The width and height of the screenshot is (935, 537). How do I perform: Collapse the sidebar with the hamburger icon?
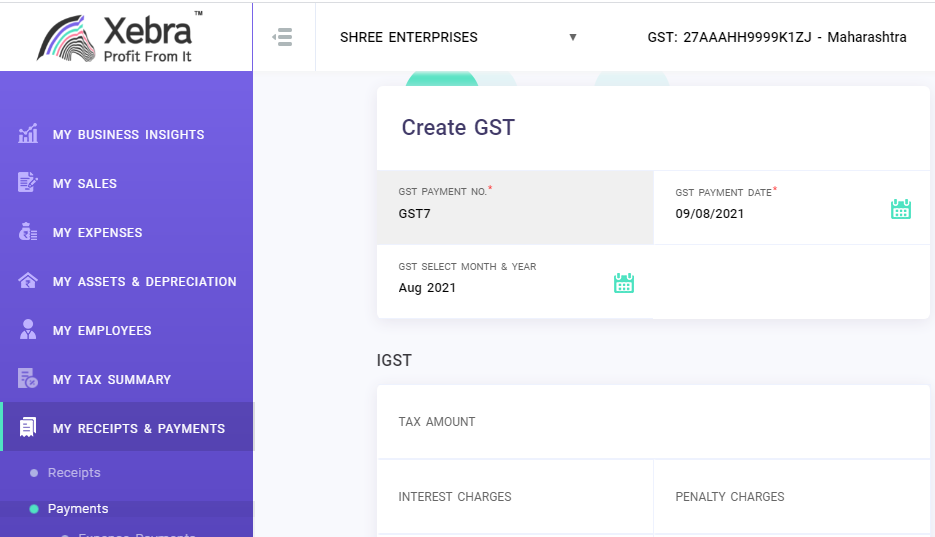283,37
